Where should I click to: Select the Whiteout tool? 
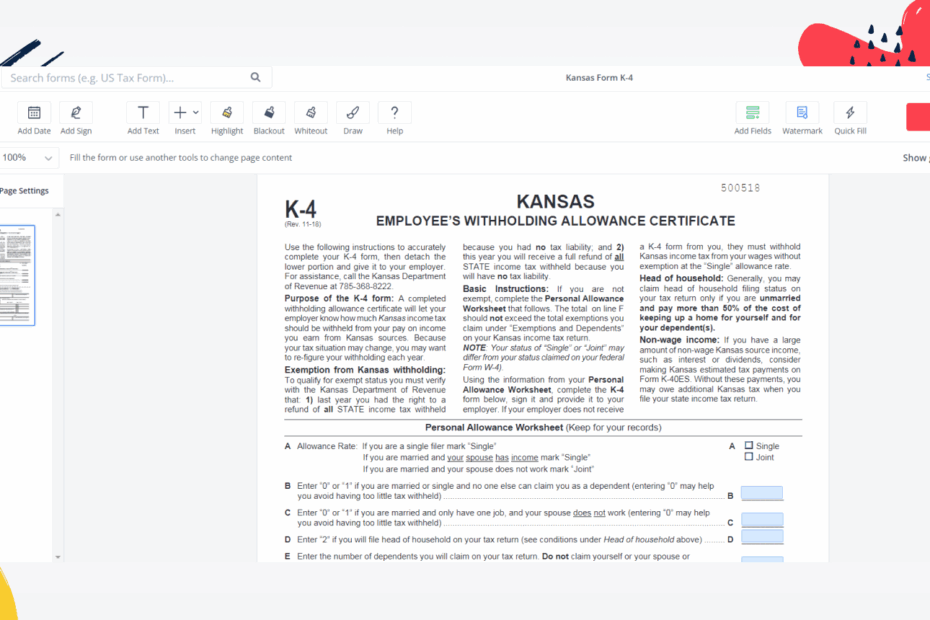pos(311,117)
